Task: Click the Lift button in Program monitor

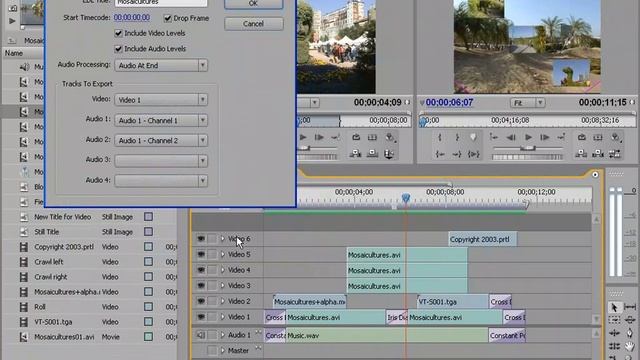Action: pyautogui.click(x=581, y=154)
